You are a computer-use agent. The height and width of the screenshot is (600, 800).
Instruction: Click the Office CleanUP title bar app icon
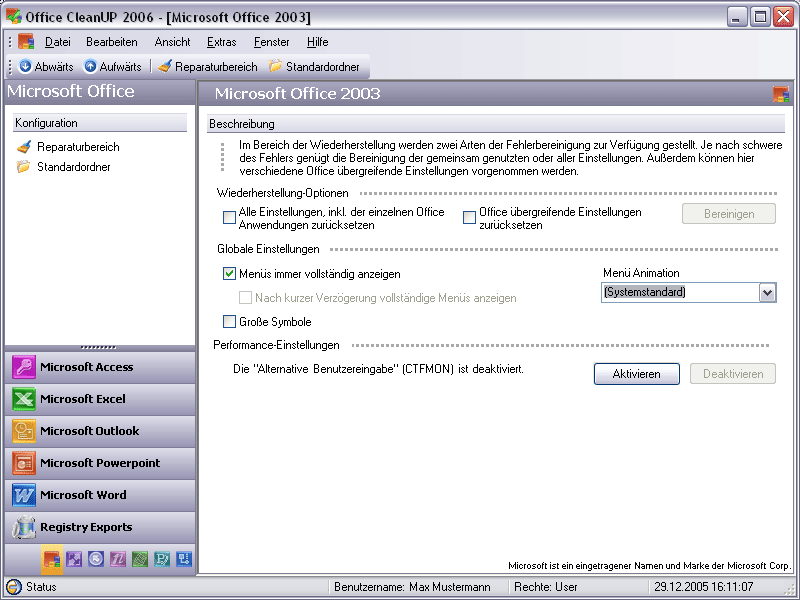point(14,16)
